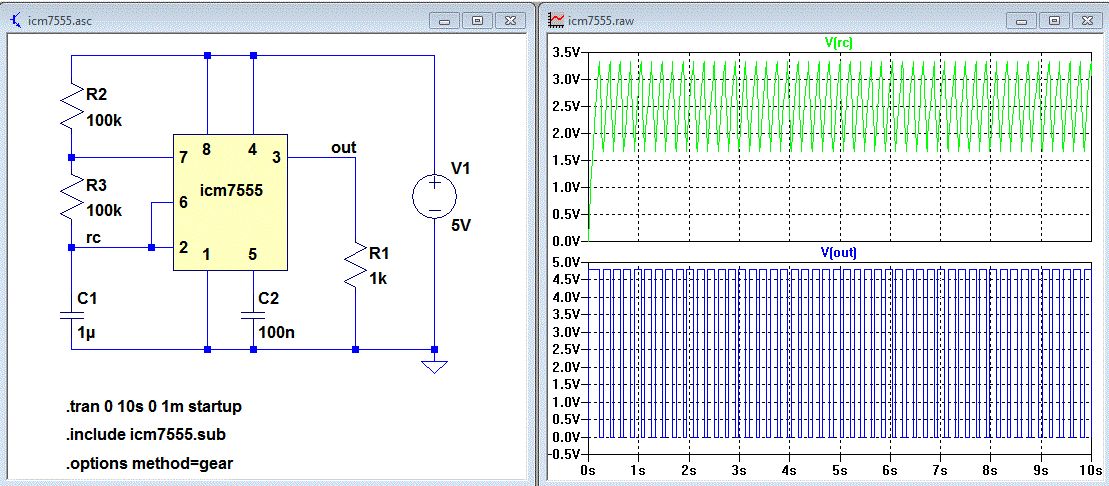This screenshot has width=1109, height=486.
Task: Click the V1 voltage source symbol
Action: (x=434, y=198)
